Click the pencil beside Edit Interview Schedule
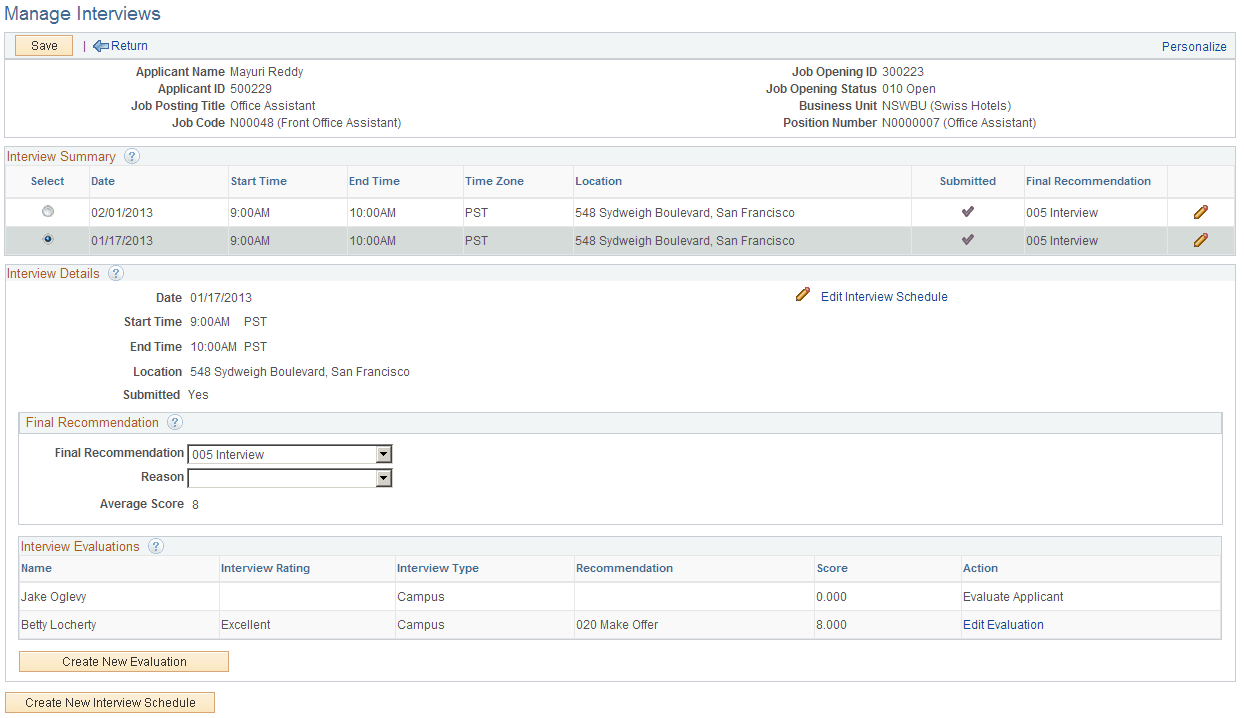 click(x=802, y=295)
